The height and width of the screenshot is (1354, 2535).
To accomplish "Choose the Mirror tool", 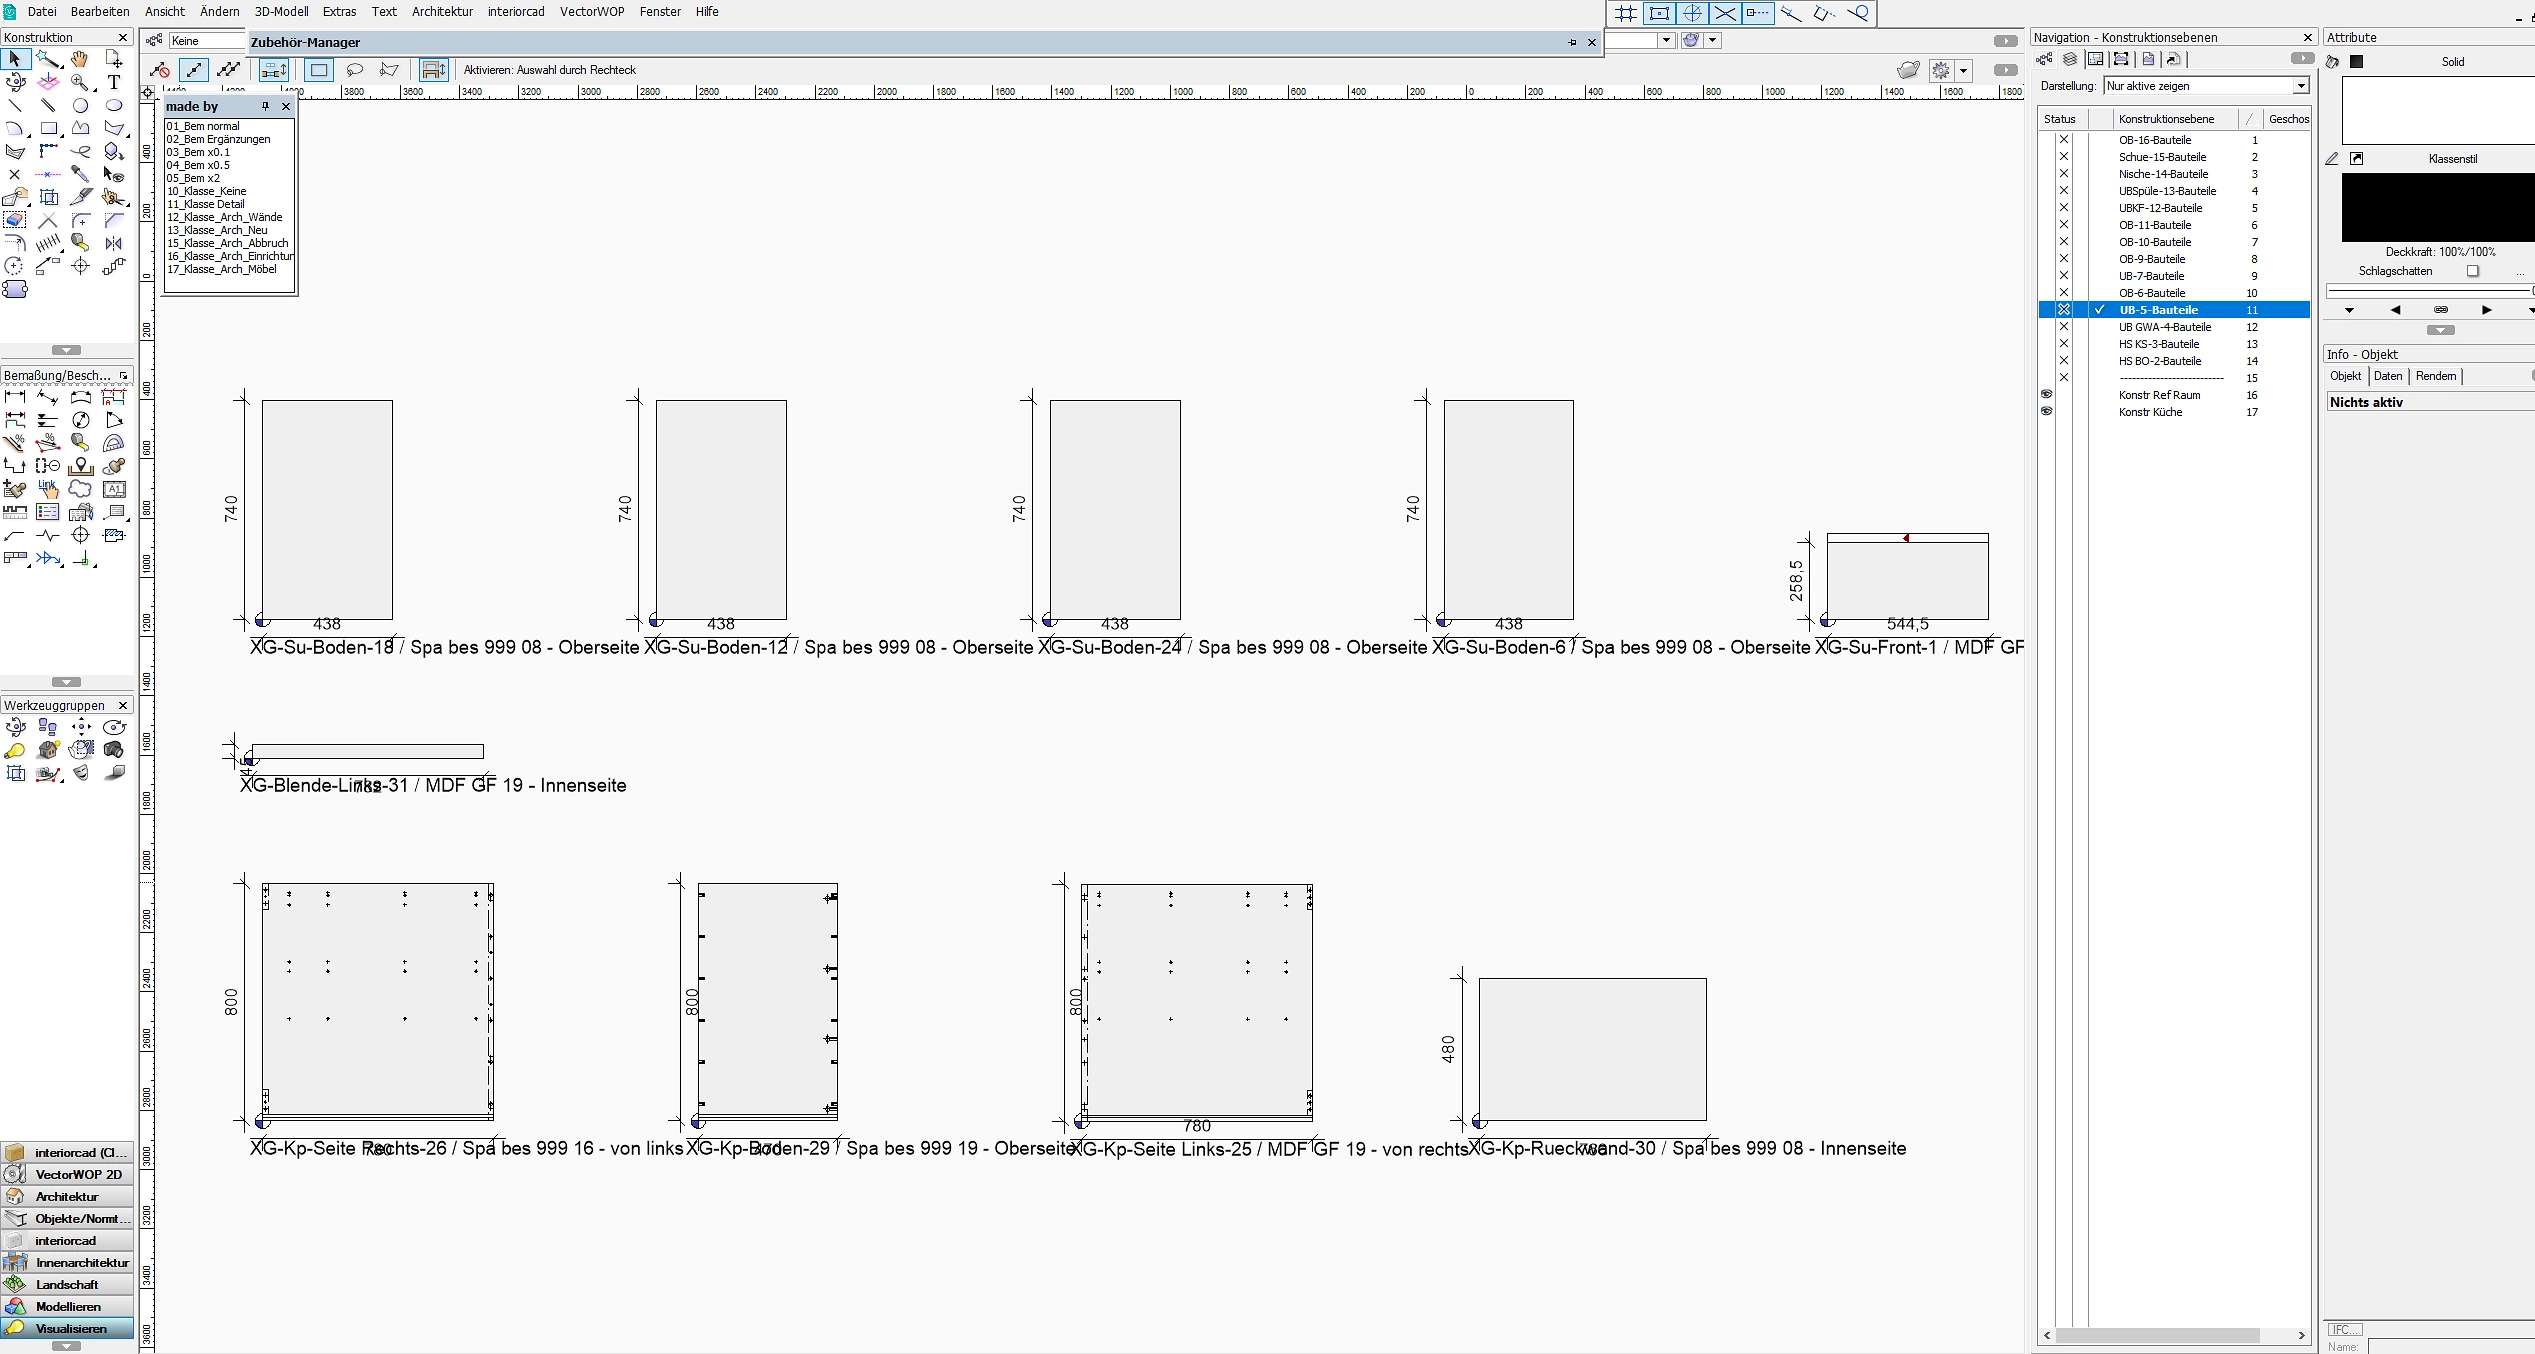I will tap(114, 243).
